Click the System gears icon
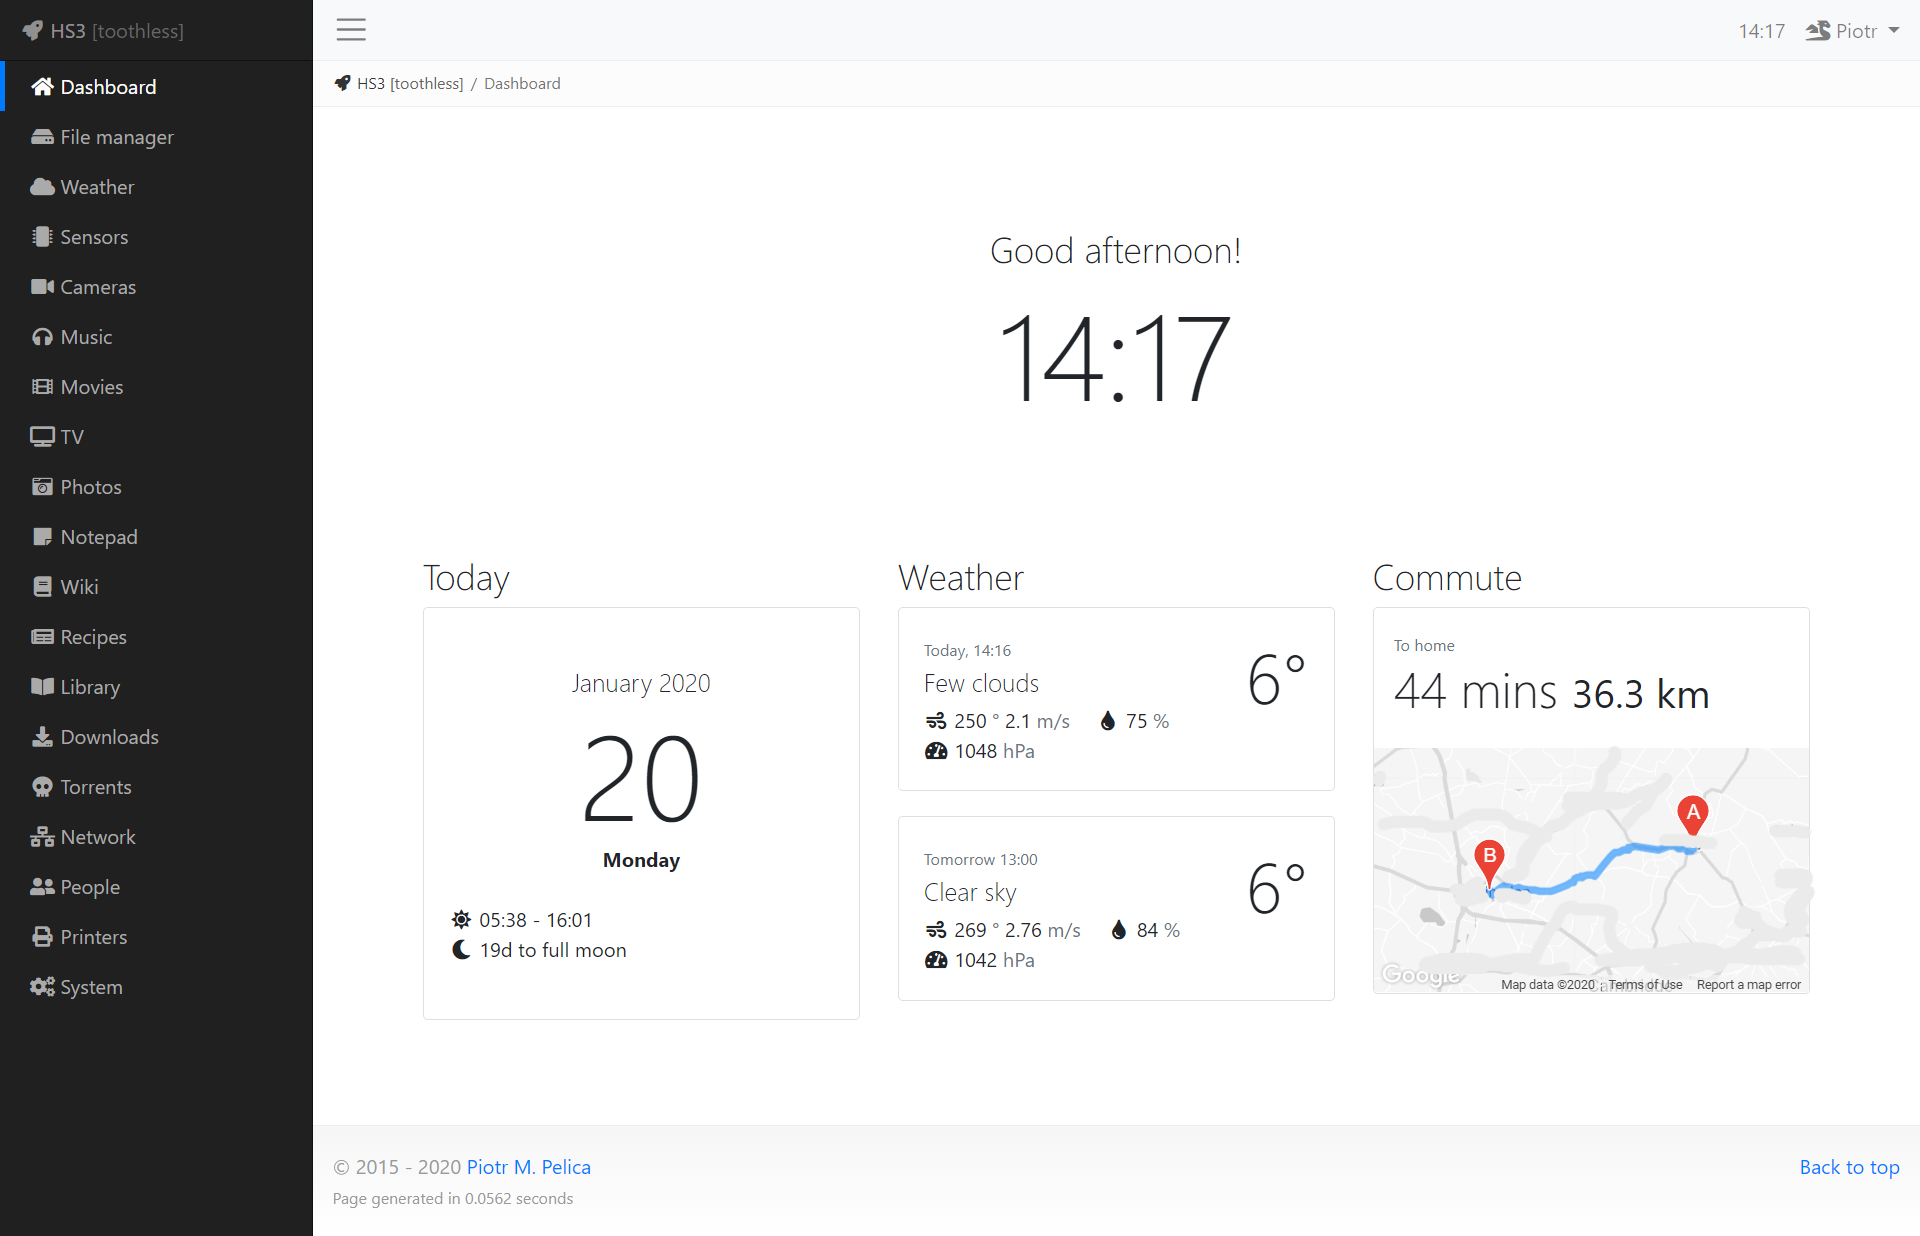Image resolution: width=1920 pixels, height=1236 pixels. 42,987
